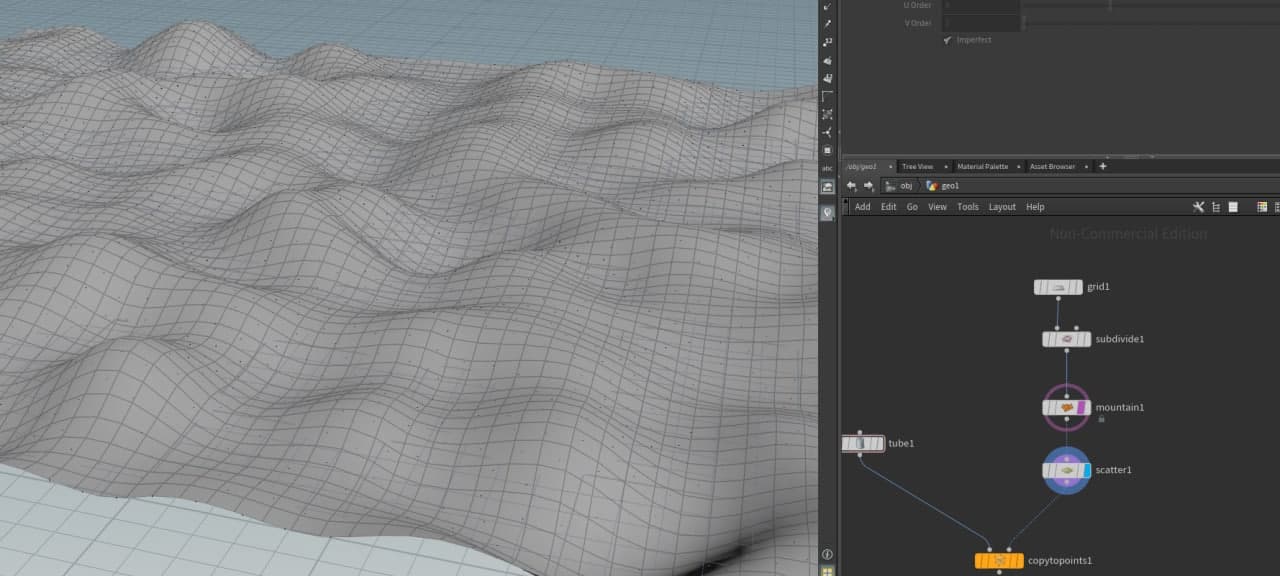This screenshot has width=1280, height=576.
Task: Select the copytopoints1 node
Action: pos(999,561)
